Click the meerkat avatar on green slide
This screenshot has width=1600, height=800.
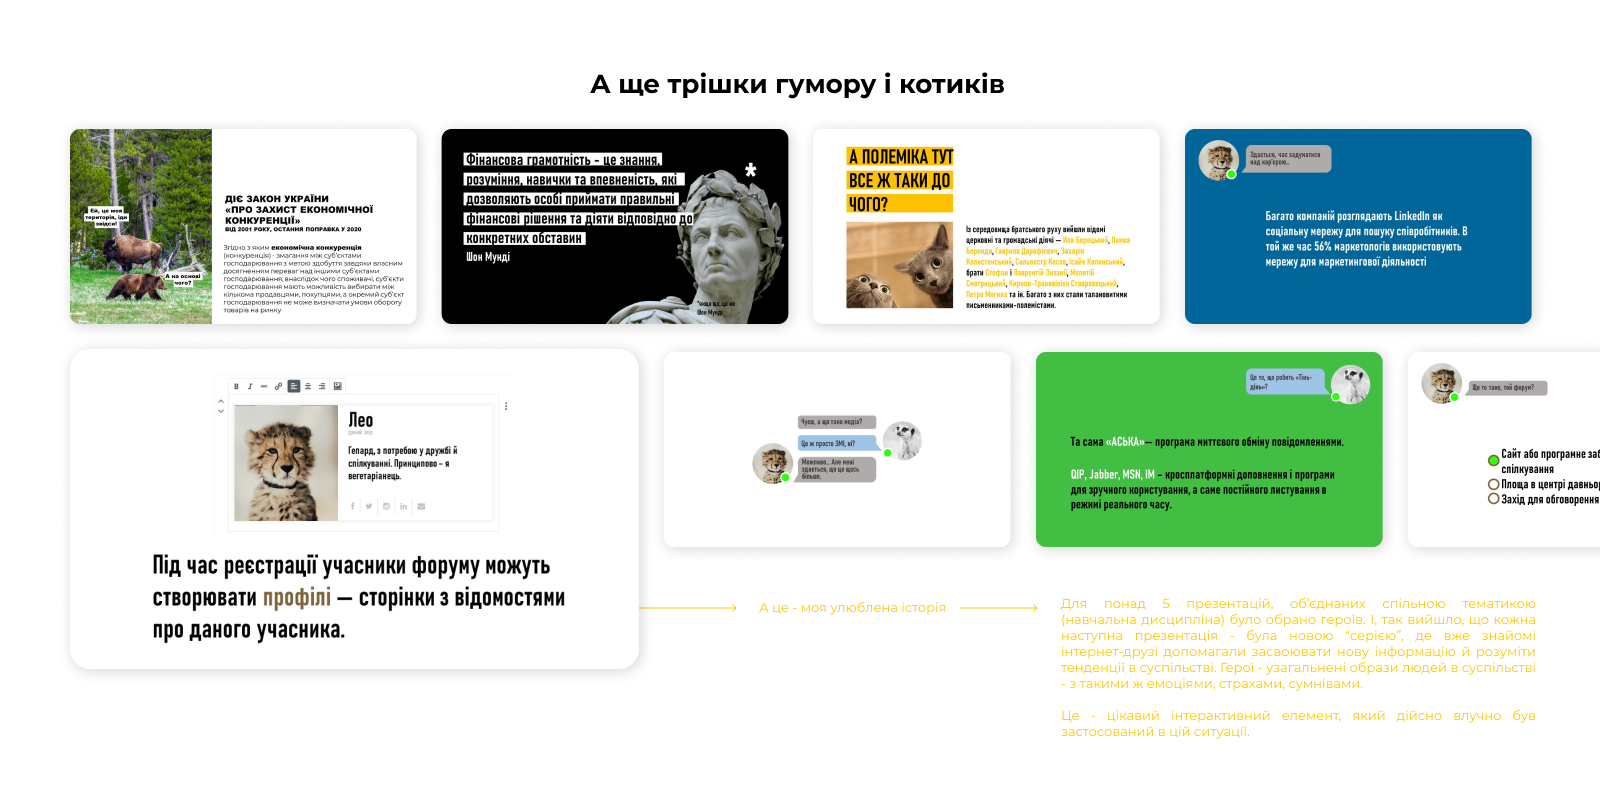1350,384
